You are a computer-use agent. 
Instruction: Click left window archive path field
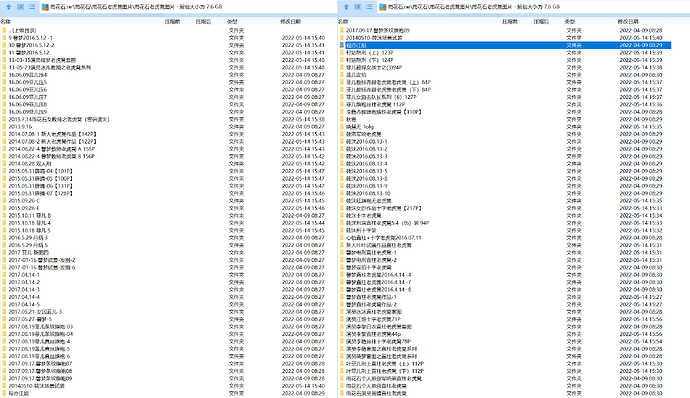[189, 7]
